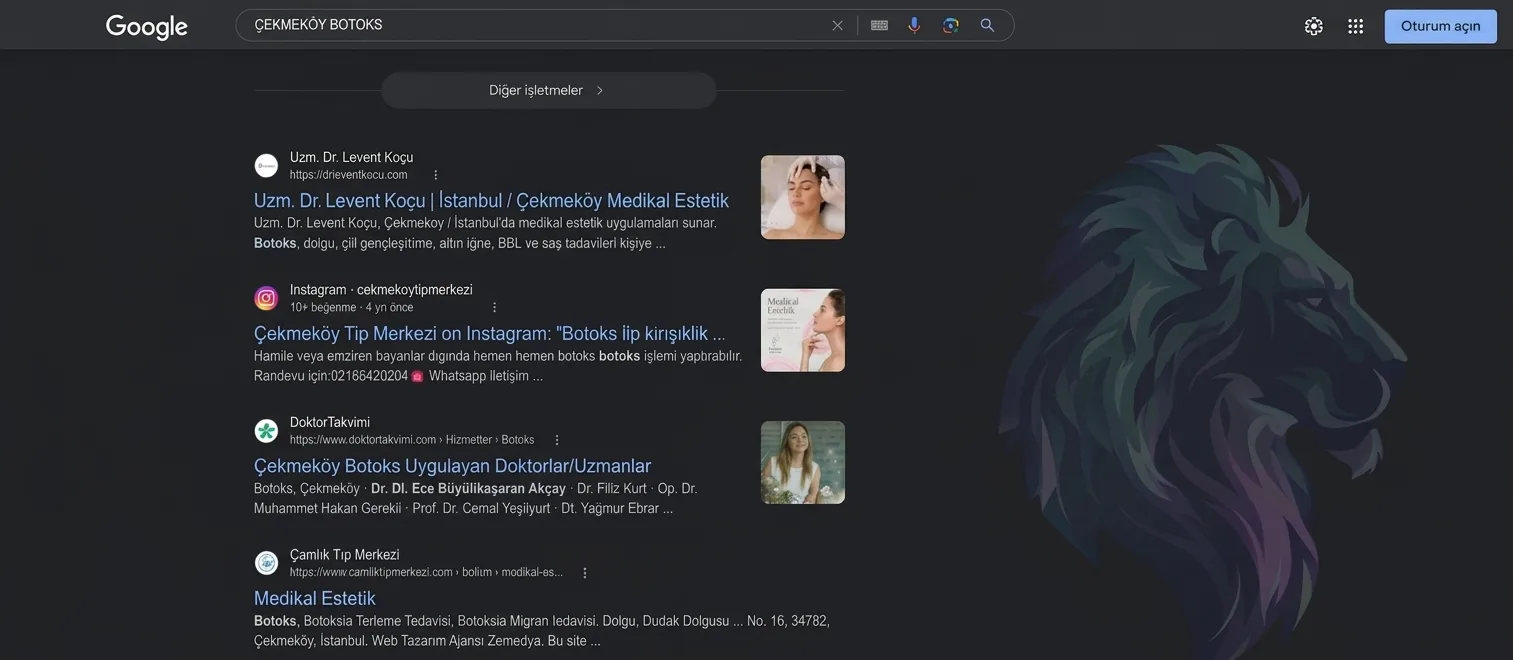The height and width of the screenshot is (660, 1513).
Task: Open Uzm. Dr. Levent Koçu Medikal Estetik link
Action: coord(491,200)
